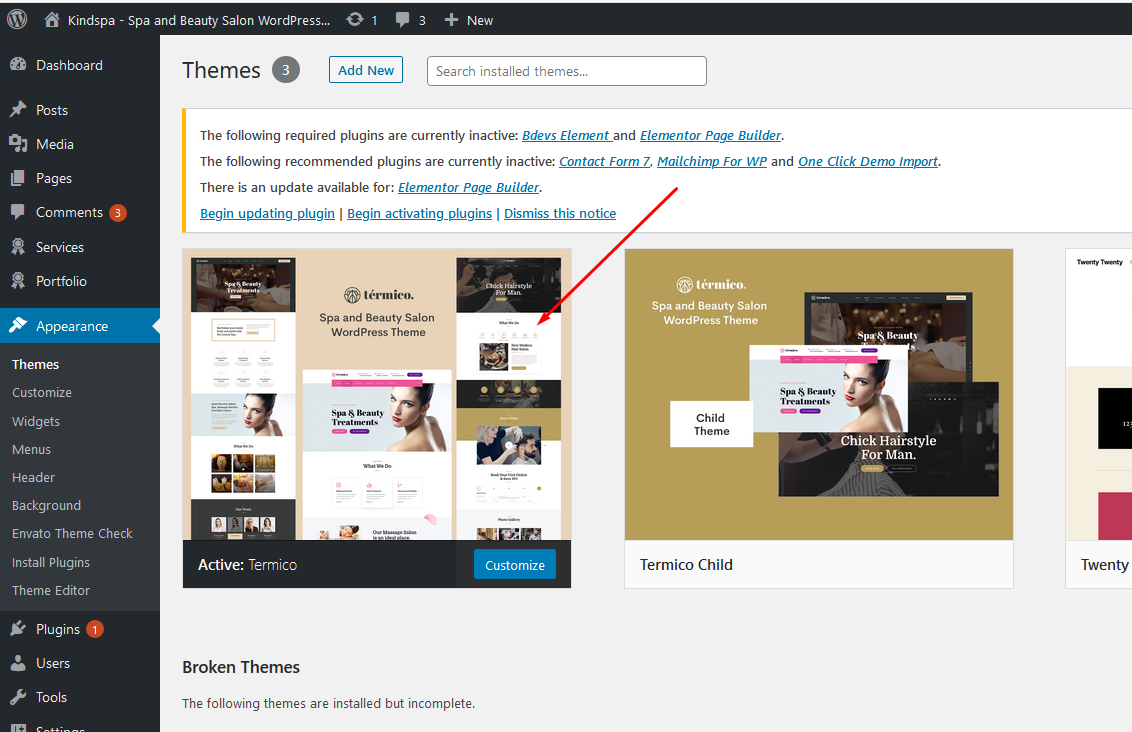Open Background submenu item

pos(46,505)
